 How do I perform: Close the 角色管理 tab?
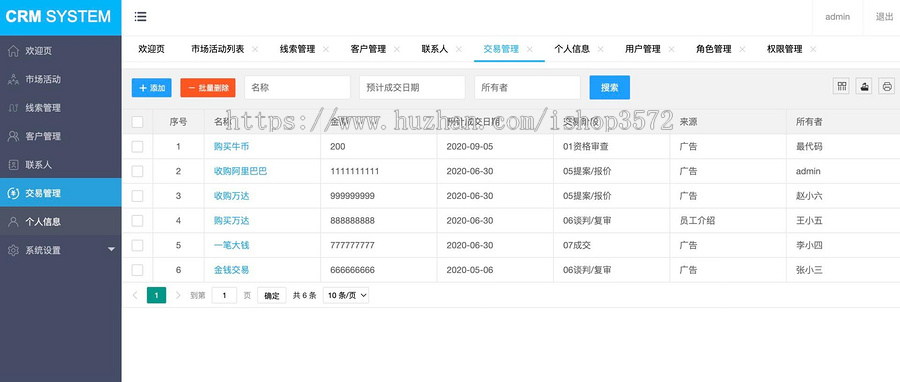pyautogui.click(x=742, y=49)
